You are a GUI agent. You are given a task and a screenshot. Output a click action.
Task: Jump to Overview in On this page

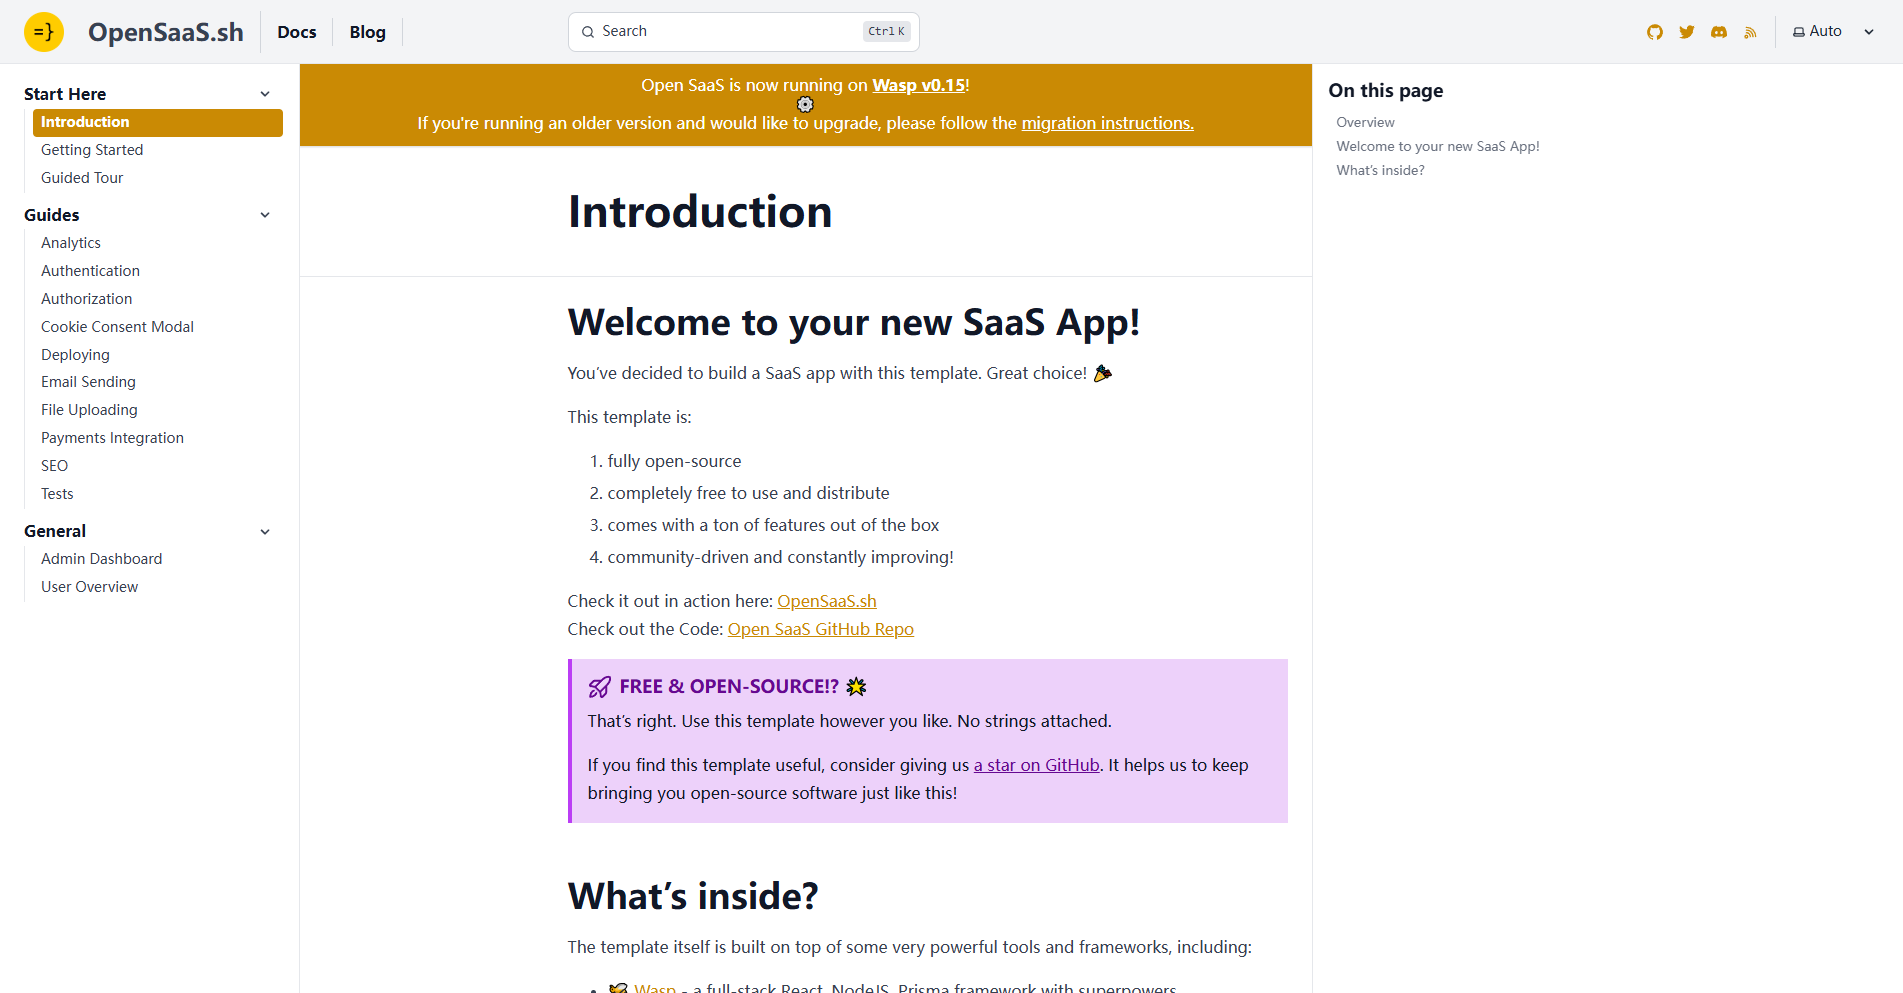(1365, 122)
